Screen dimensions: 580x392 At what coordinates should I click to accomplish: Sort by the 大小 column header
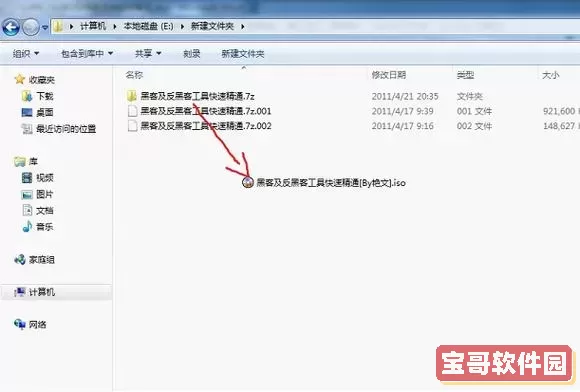(x=550, y=75)
